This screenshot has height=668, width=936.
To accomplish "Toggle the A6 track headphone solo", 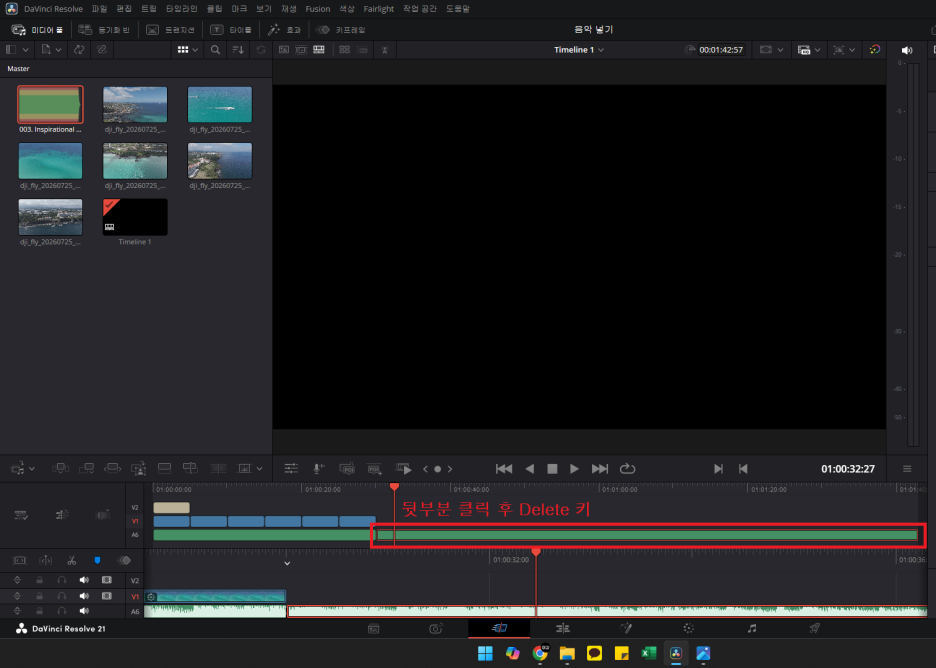I will pyautogui.click(x=61, y=611).
